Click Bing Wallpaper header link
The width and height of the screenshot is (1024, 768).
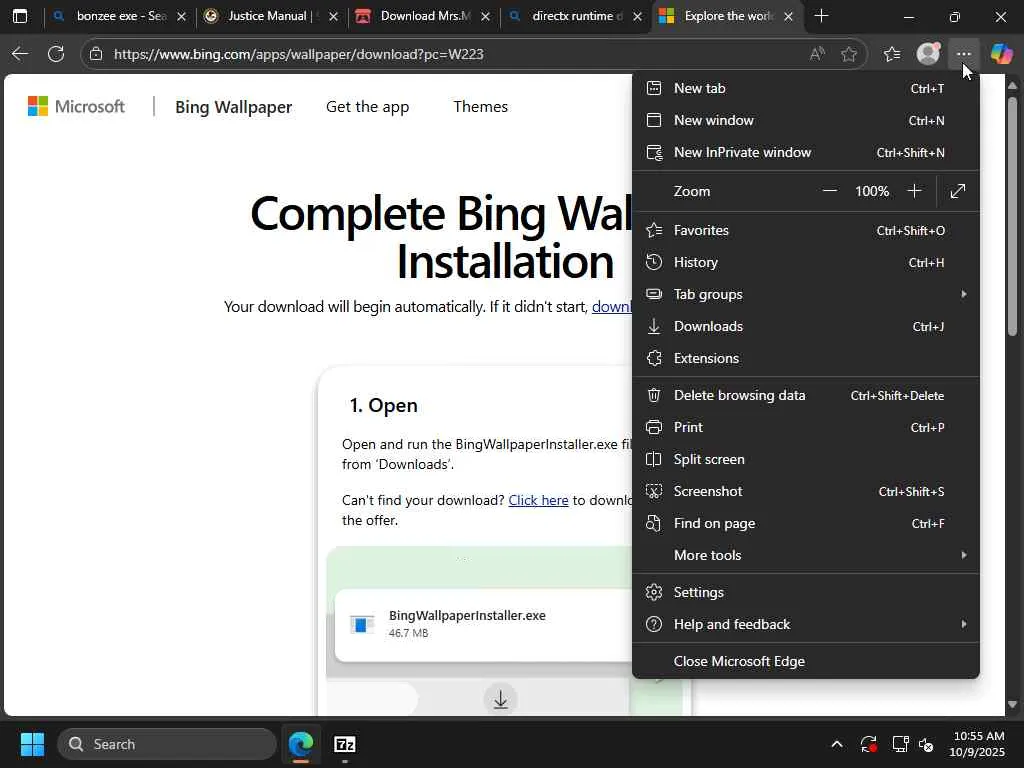234,107
